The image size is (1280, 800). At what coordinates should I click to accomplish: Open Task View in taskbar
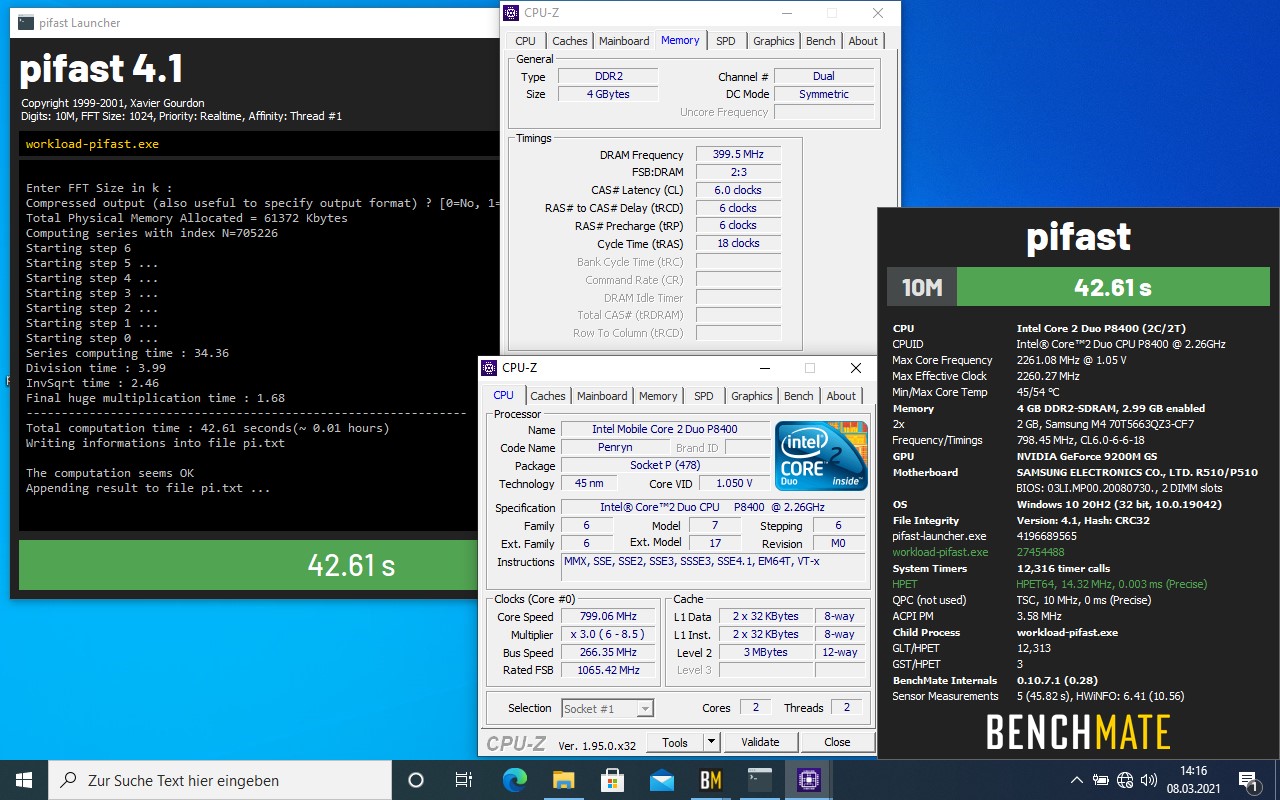(464, 780)
